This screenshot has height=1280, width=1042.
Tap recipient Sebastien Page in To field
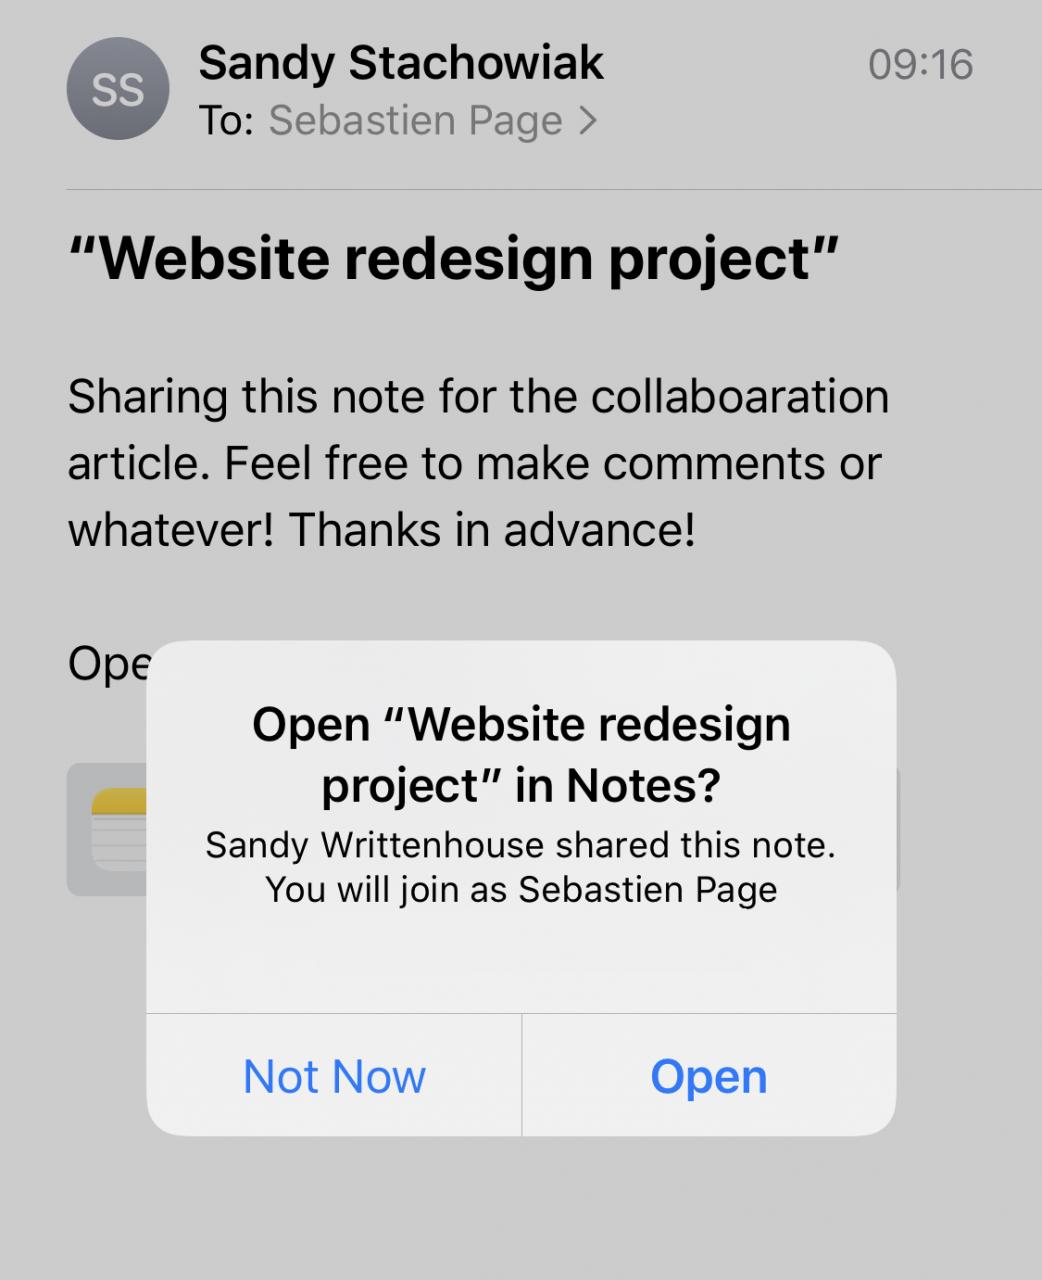pos(415,121)
